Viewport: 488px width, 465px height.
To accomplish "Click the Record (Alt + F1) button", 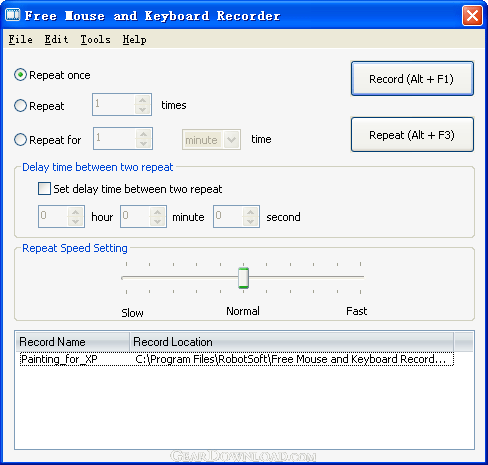I will [x=412, y=79].
